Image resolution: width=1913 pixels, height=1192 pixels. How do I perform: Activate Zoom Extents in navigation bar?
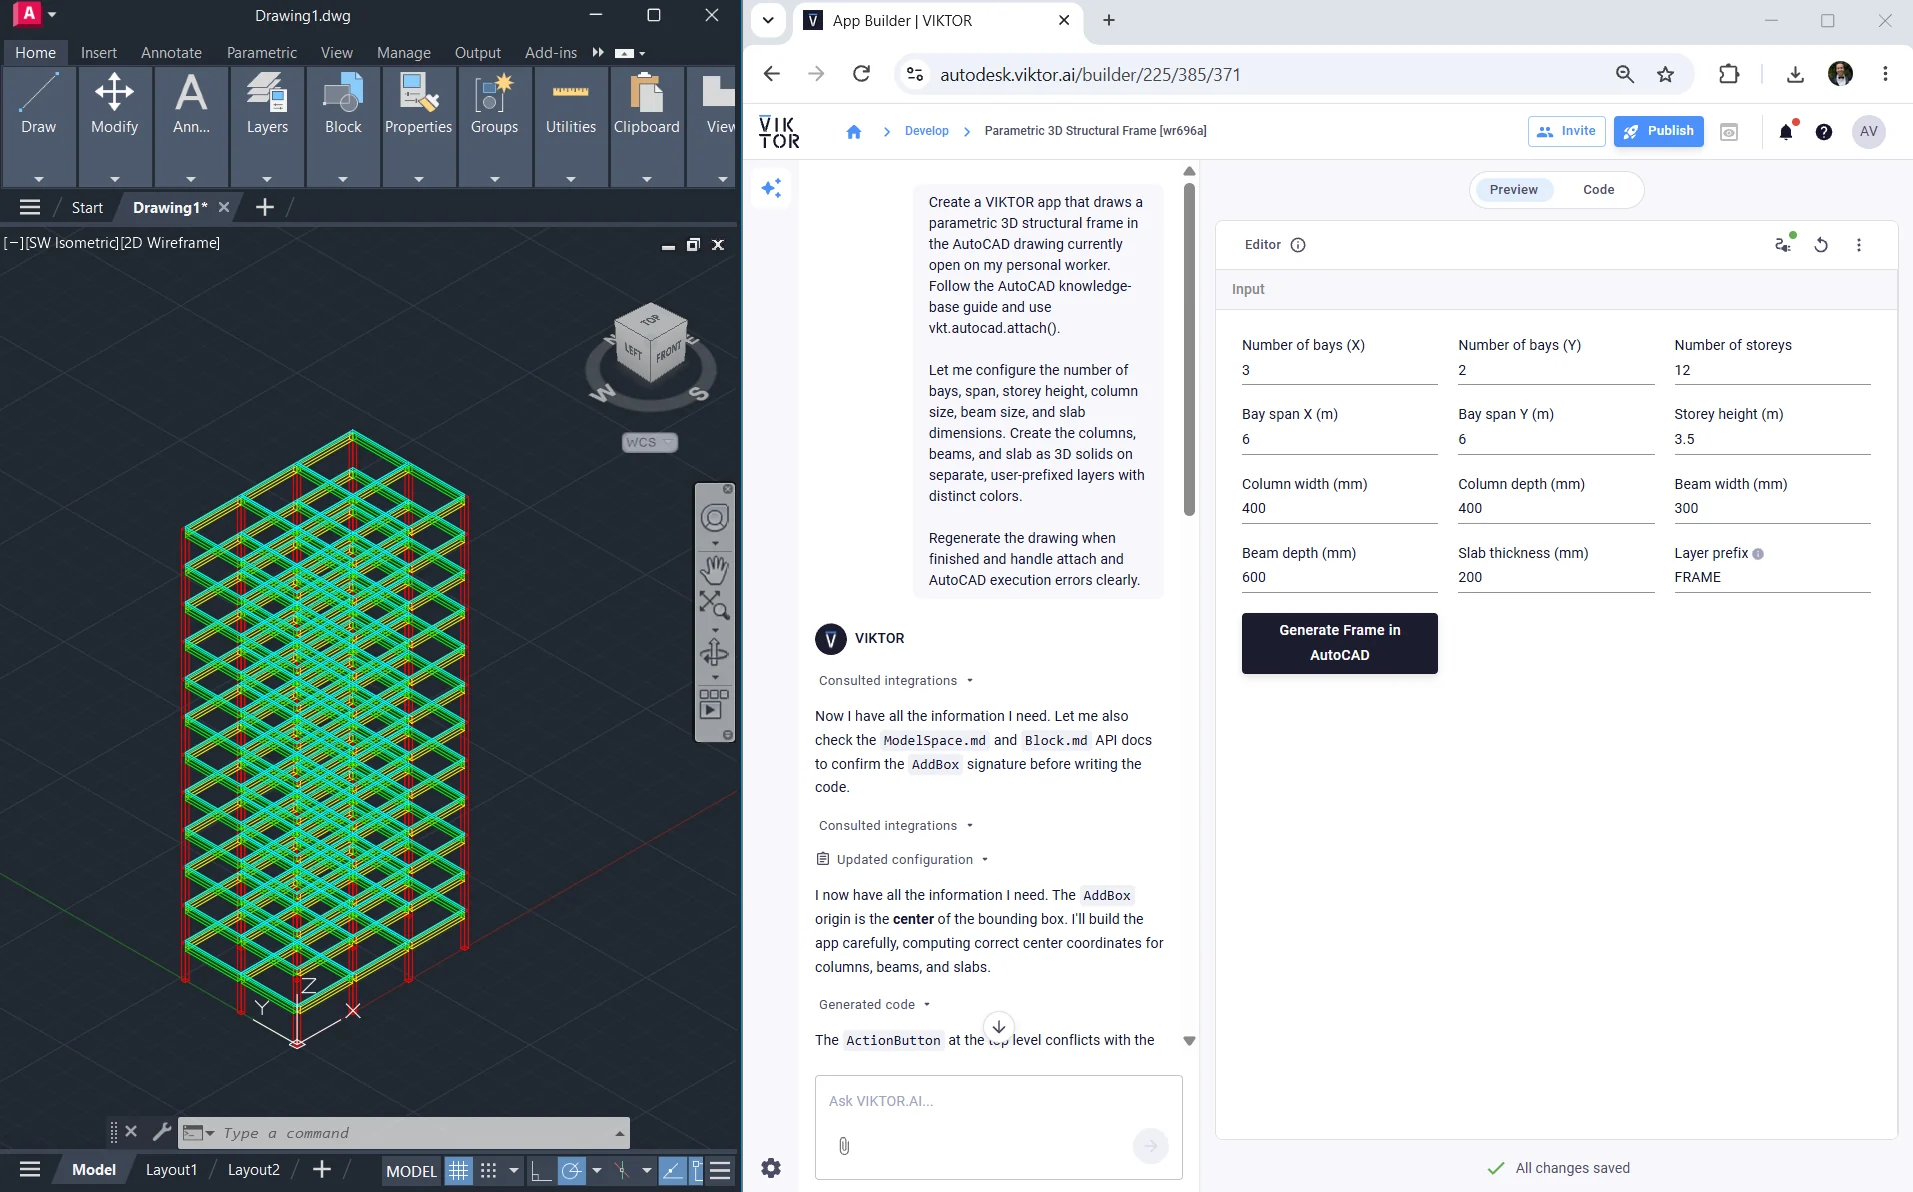[x=714, y=605]
